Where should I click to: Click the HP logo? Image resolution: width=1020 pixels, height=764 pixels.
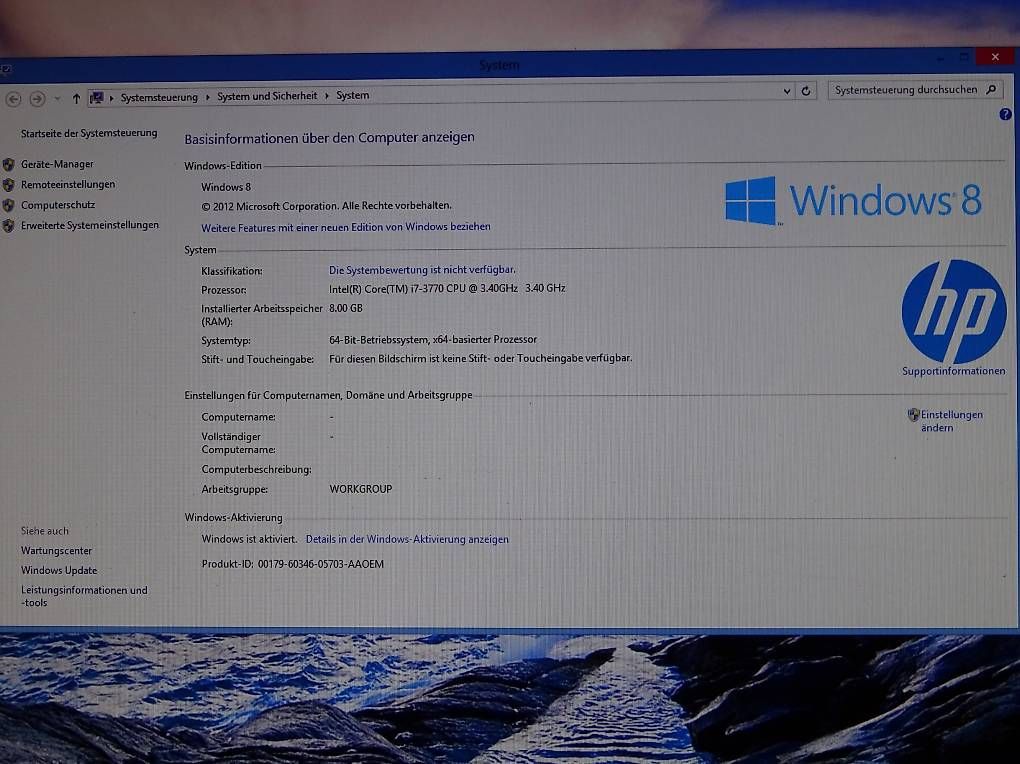(954, 312)
